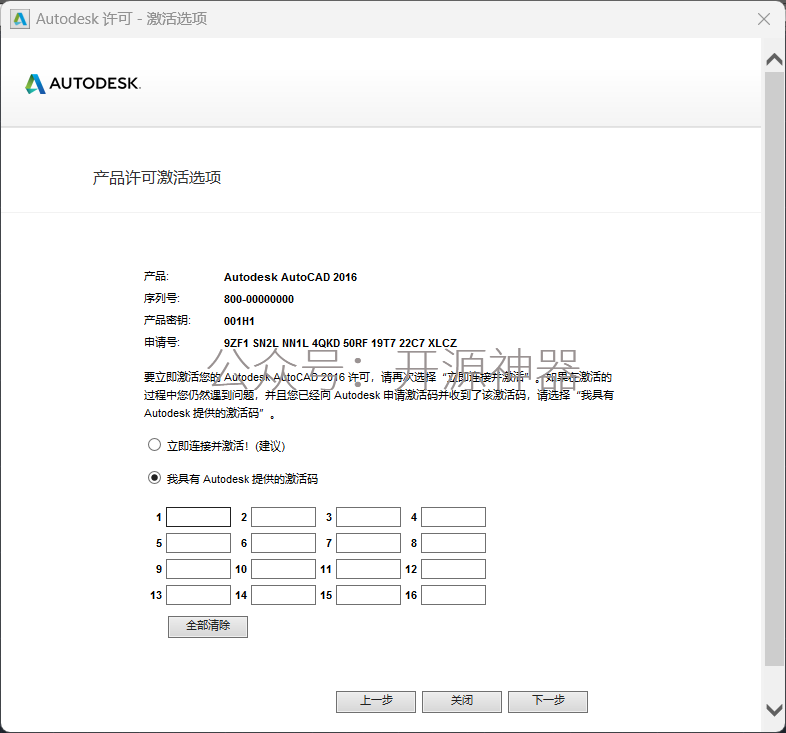Click the 产品: label
The image size is (786, 733).
coord(156,276)
